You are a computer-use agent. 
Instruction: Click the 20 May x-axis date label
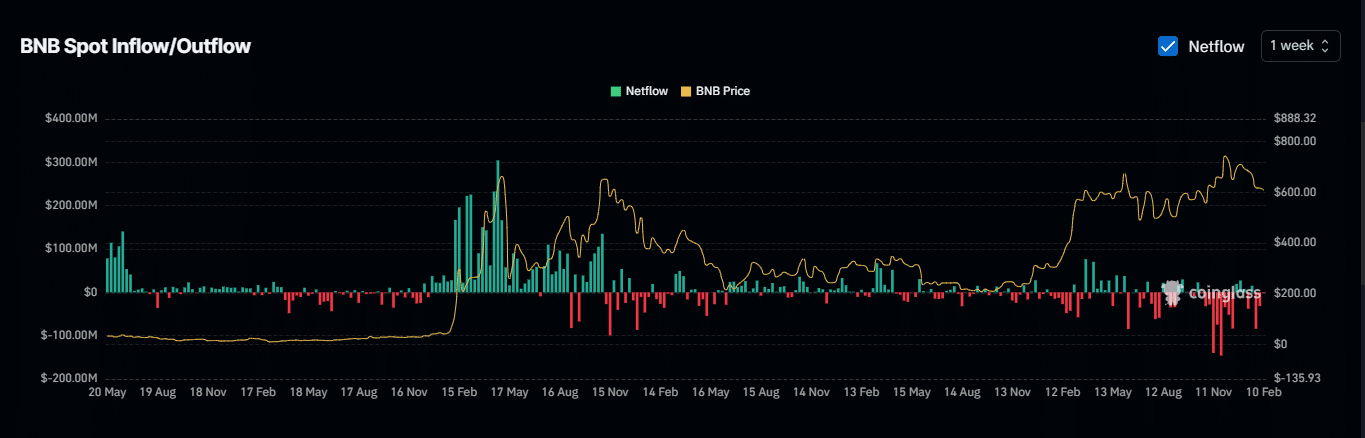click(x=107, y=393)
